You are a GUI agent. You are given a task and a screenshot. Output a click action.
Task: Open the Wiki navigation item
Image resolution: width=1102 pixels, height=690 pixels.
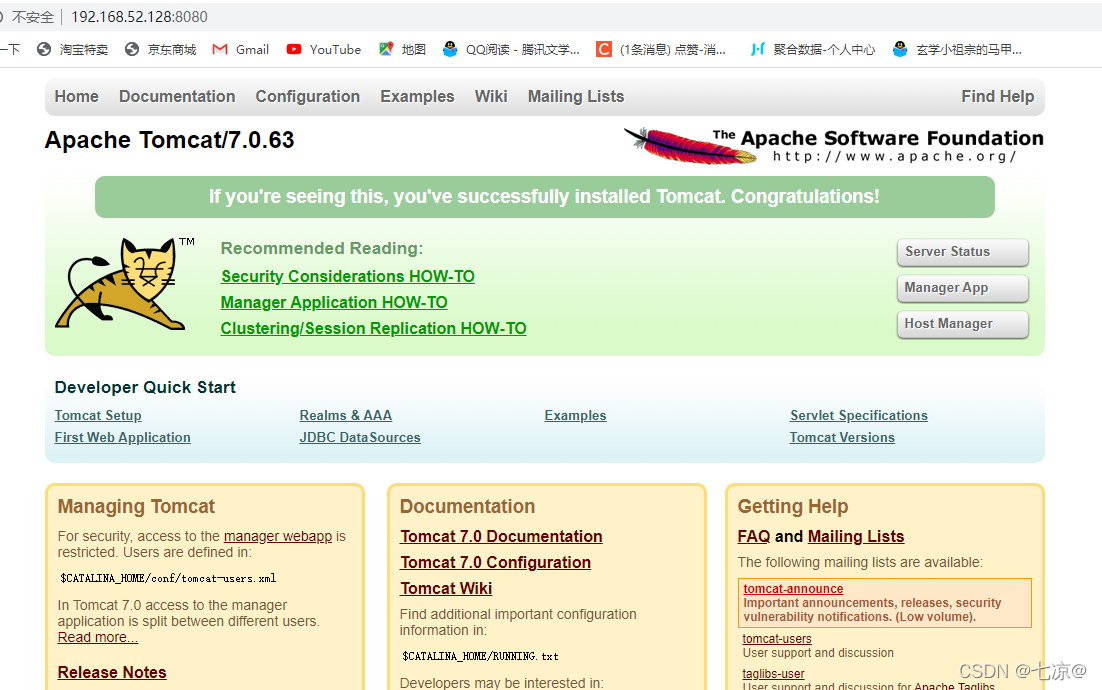(x=491, y=96)
